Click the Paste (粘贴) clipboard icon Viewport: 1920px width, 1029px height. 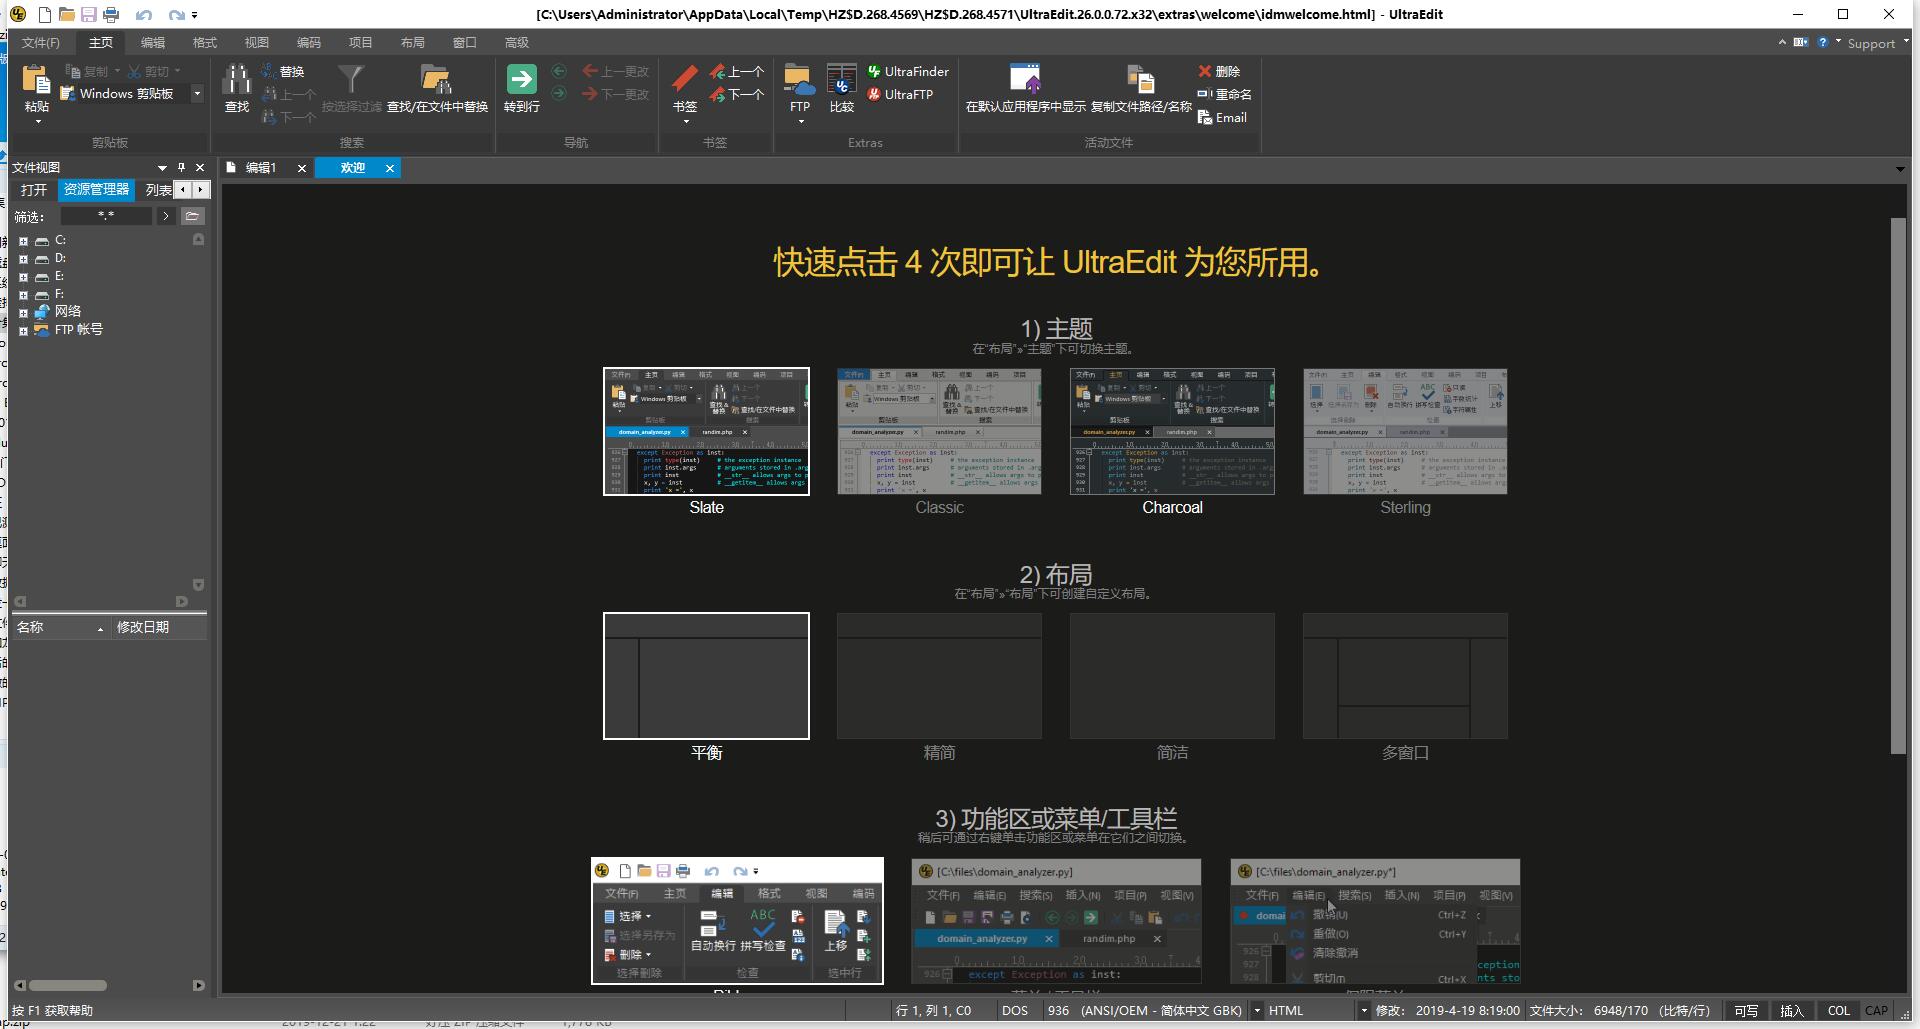[x=37, y=80]
